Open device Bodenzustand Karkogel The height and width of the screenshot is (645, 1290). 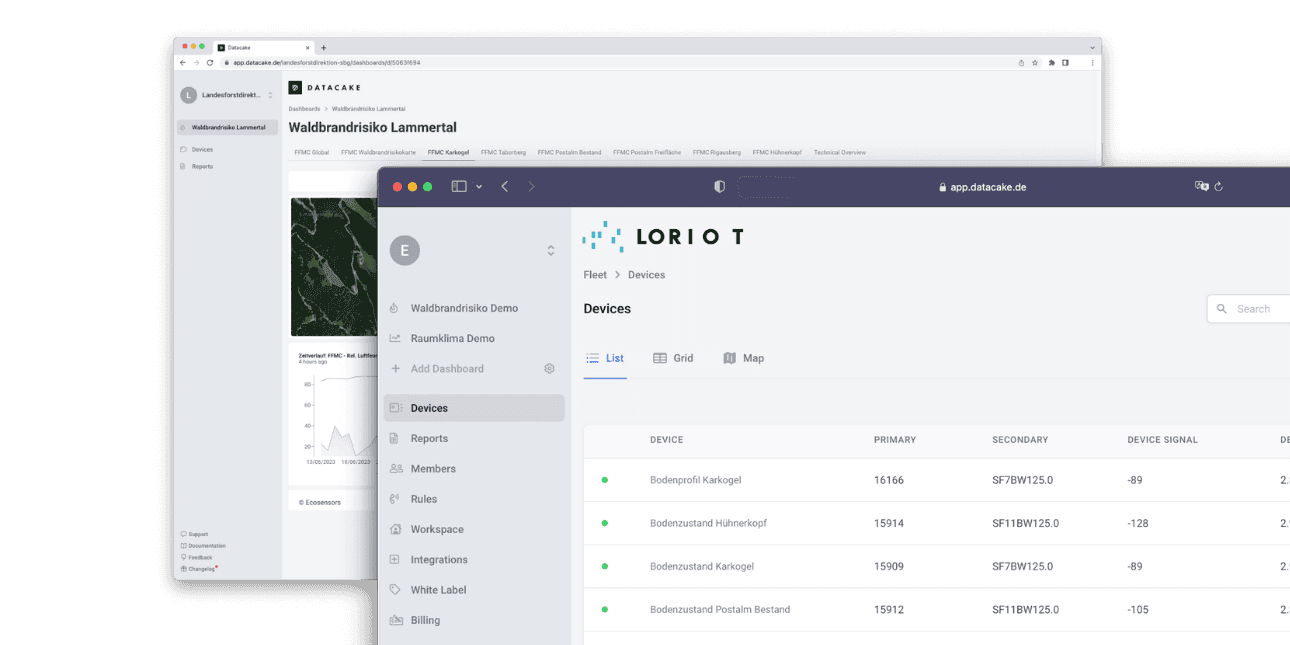pos(702,566)
